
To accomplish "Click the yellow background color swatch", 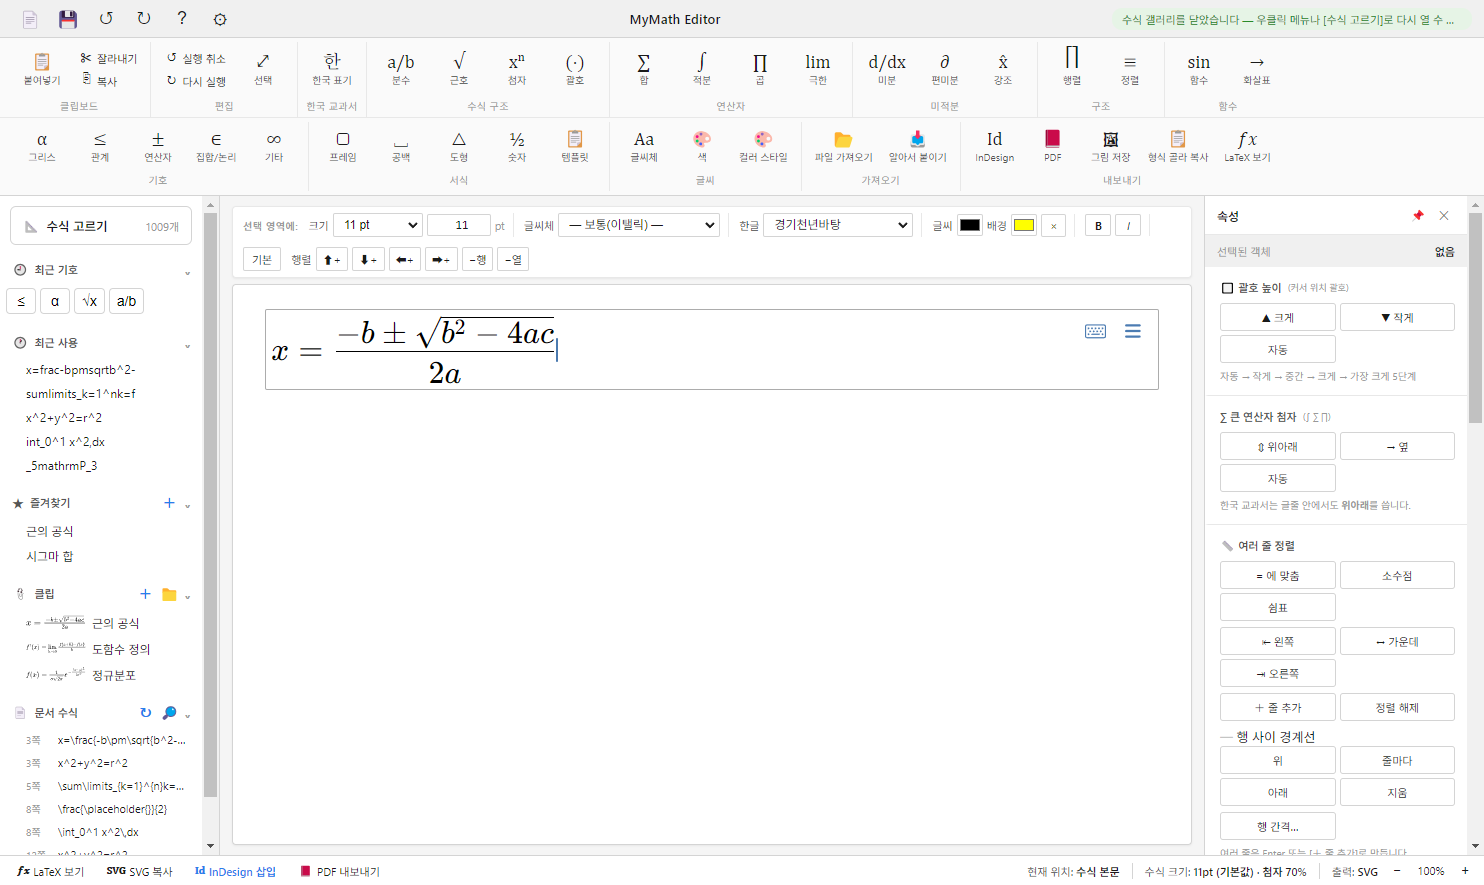I will tap(1024, 225).
